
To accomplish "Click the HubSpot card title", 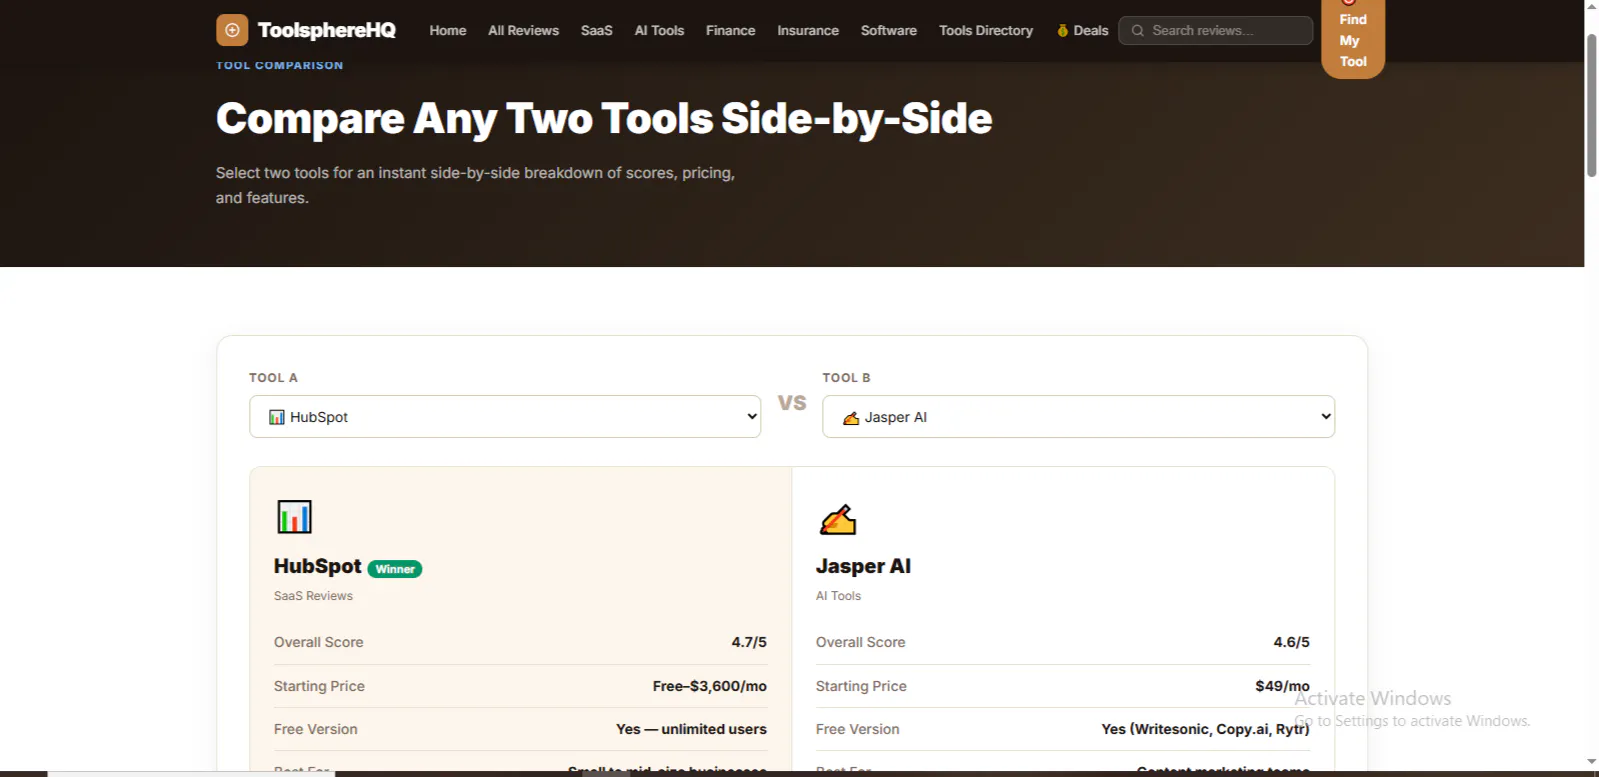I will click(x=318, y=566).
